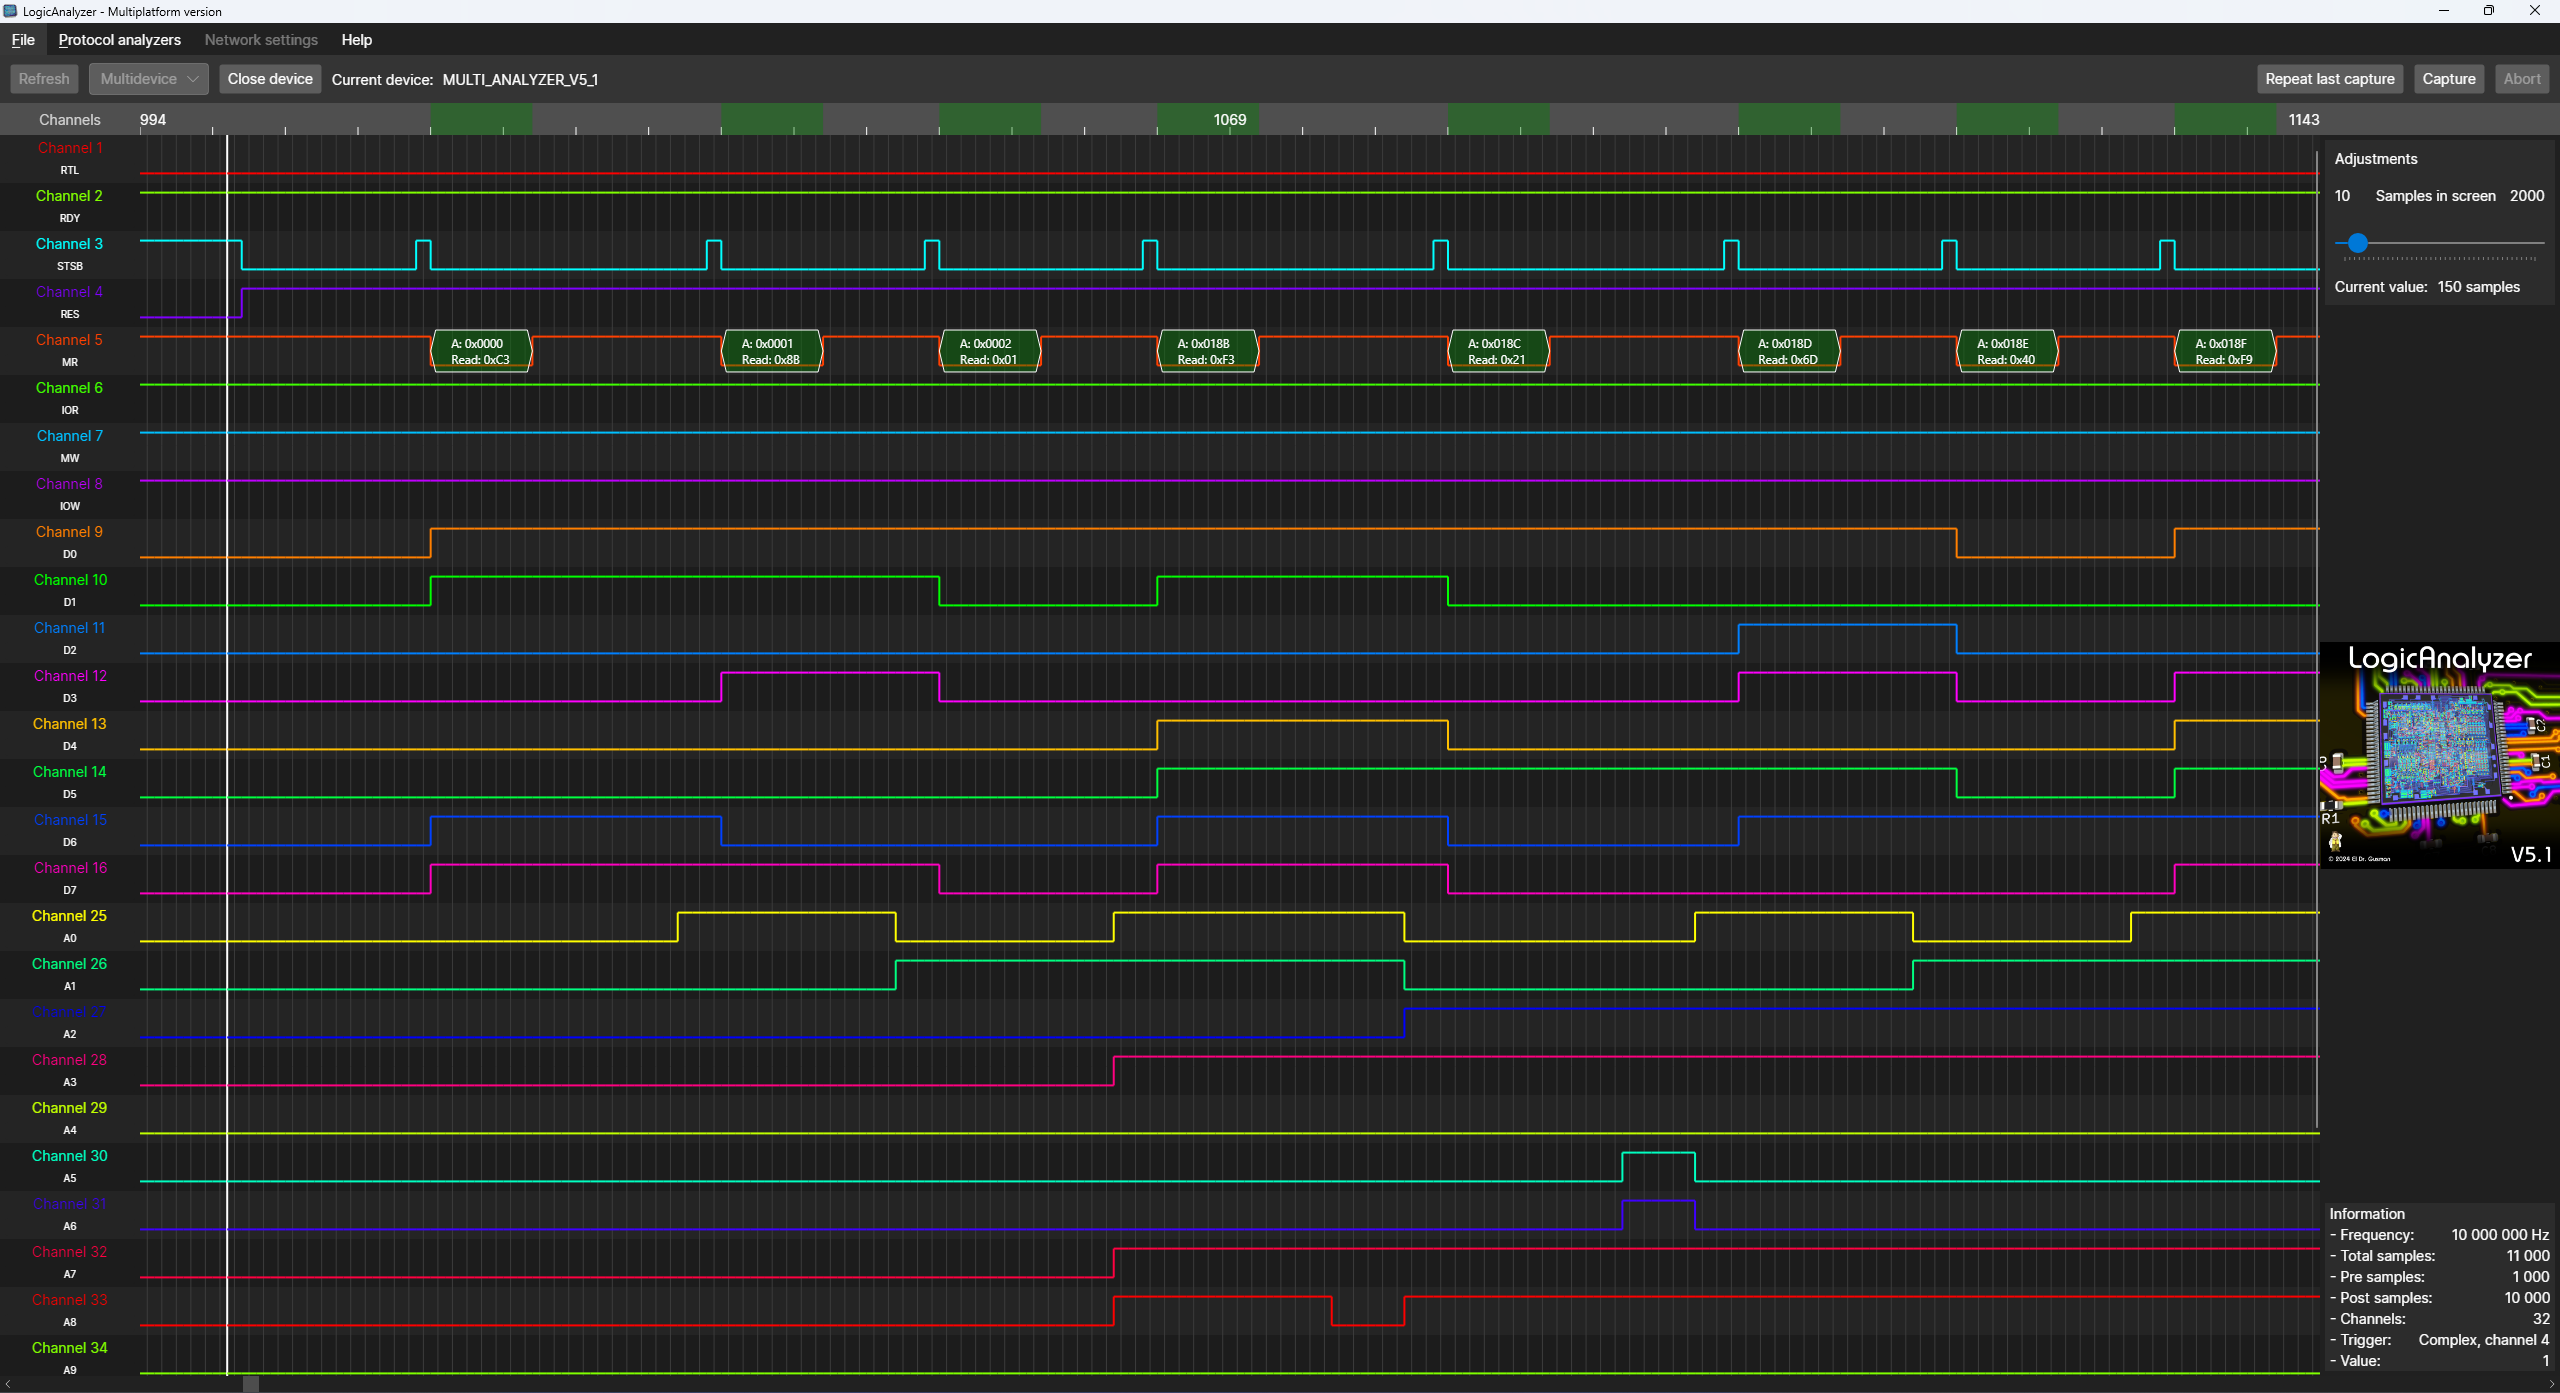Click the decoded A: 0x018B Read: 0xF3 annotation
The height and width of the screenshot is (1393, 2560).
click(x=1208, y=351)
